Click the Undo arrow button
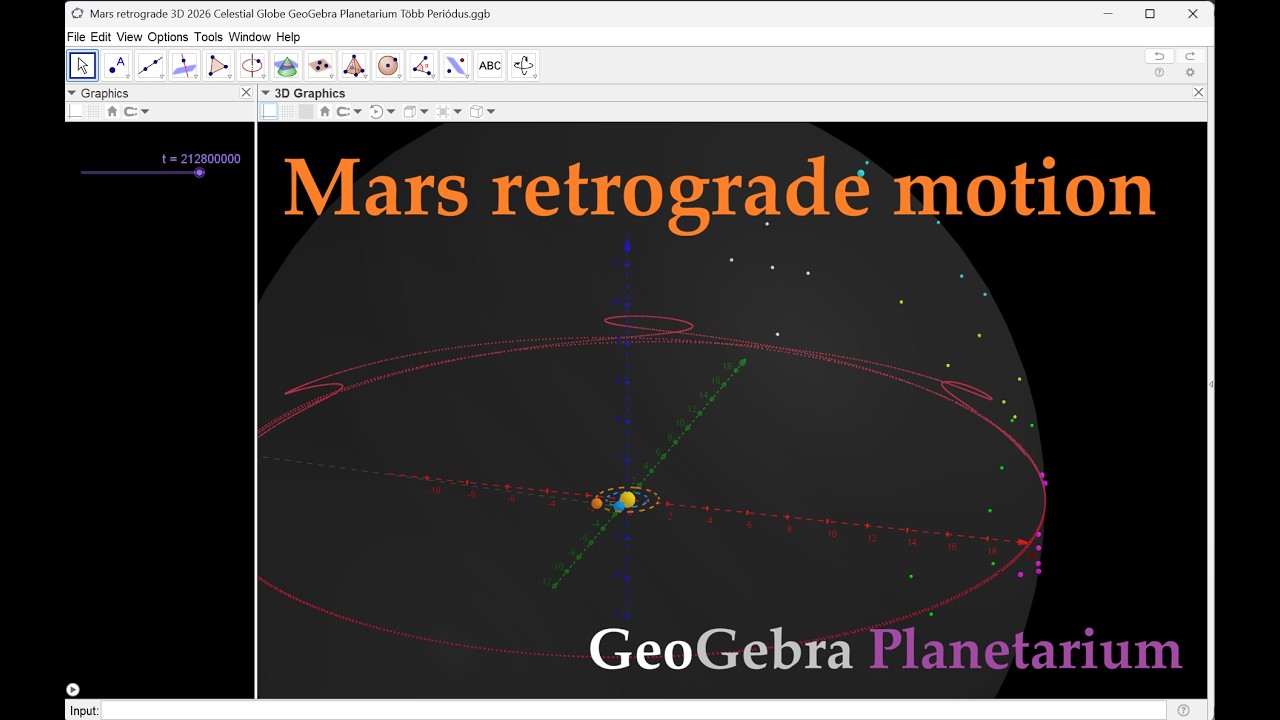 (1159, 56)
